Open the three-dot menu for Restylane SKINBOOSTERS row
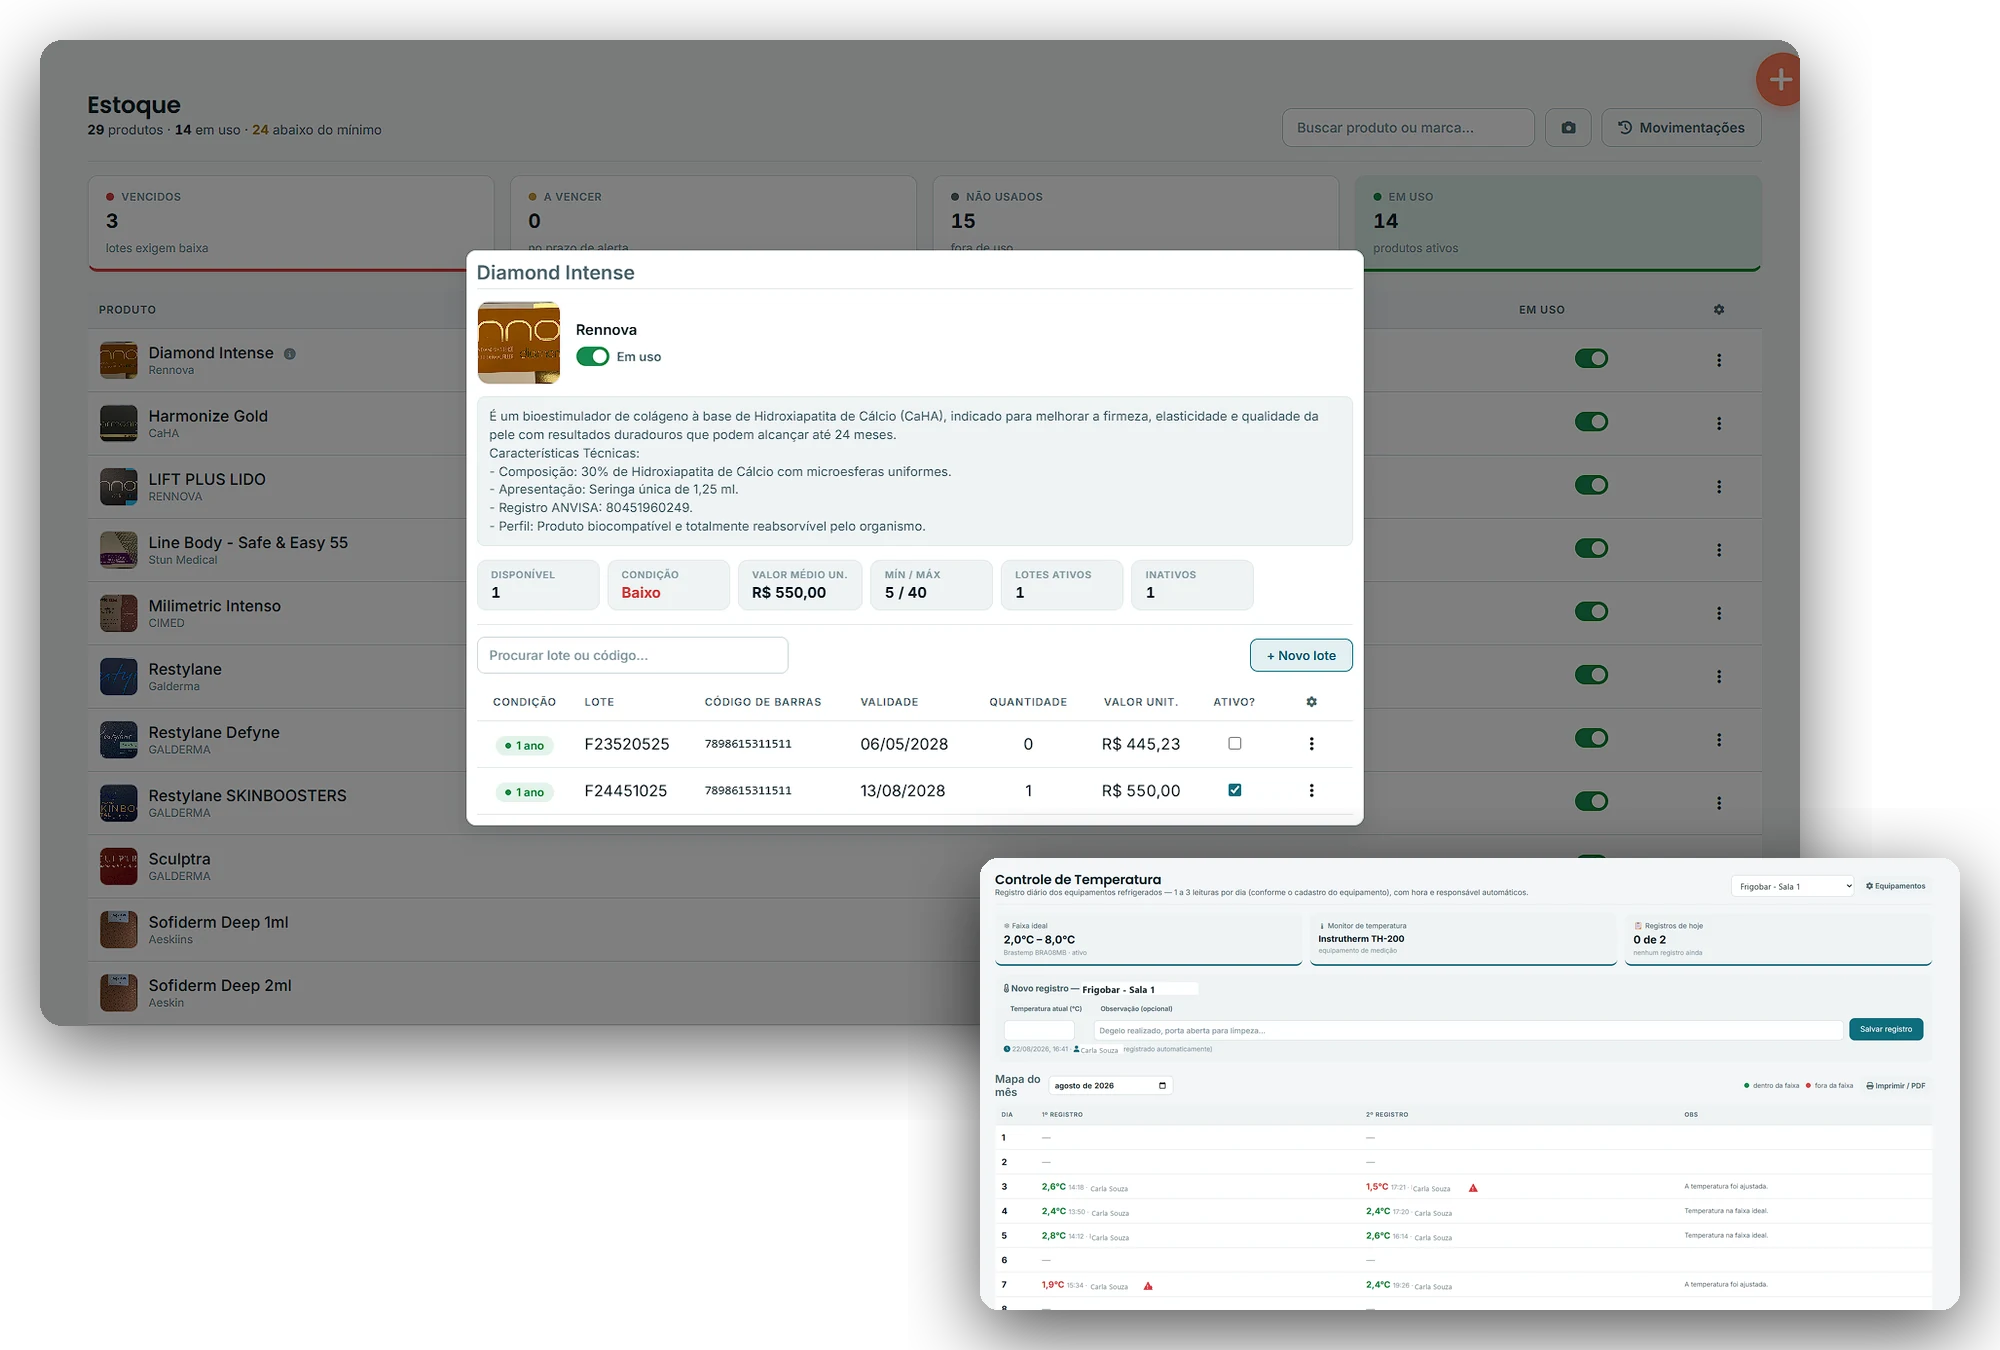Viewport: 2000px width, 1350px height. tap(1719, 803)
